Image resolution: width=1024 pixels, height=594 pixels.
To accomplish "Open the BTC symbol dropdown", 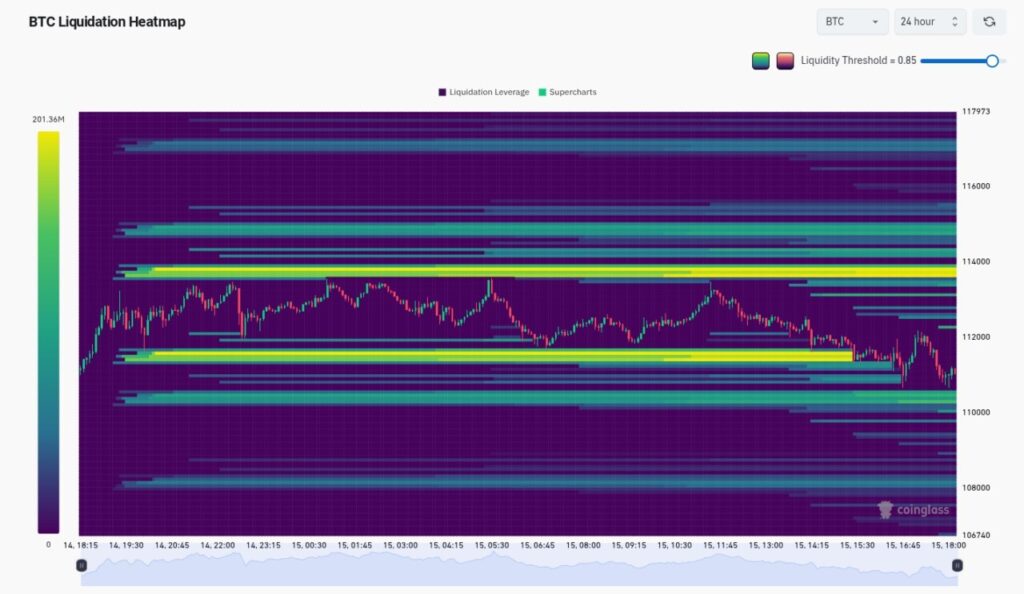I will pos(851,21).
